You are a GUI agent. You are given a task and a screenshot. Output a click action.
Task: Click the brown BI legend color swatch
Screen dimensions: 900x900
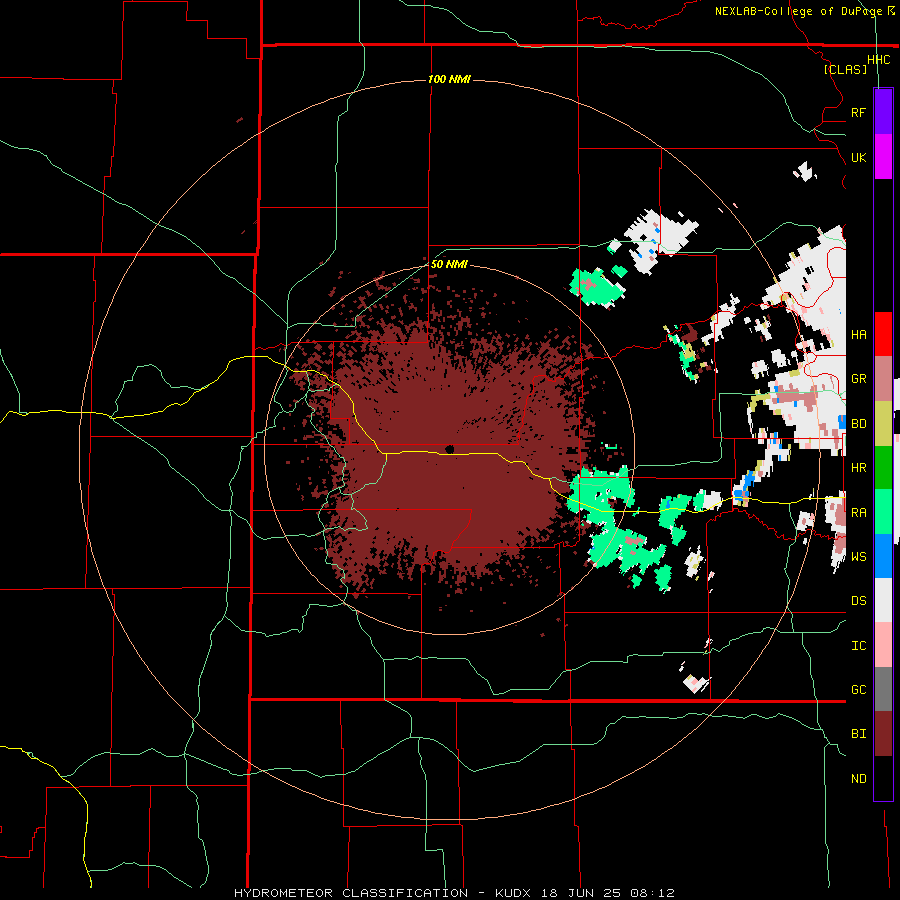(x=883, y=734)
